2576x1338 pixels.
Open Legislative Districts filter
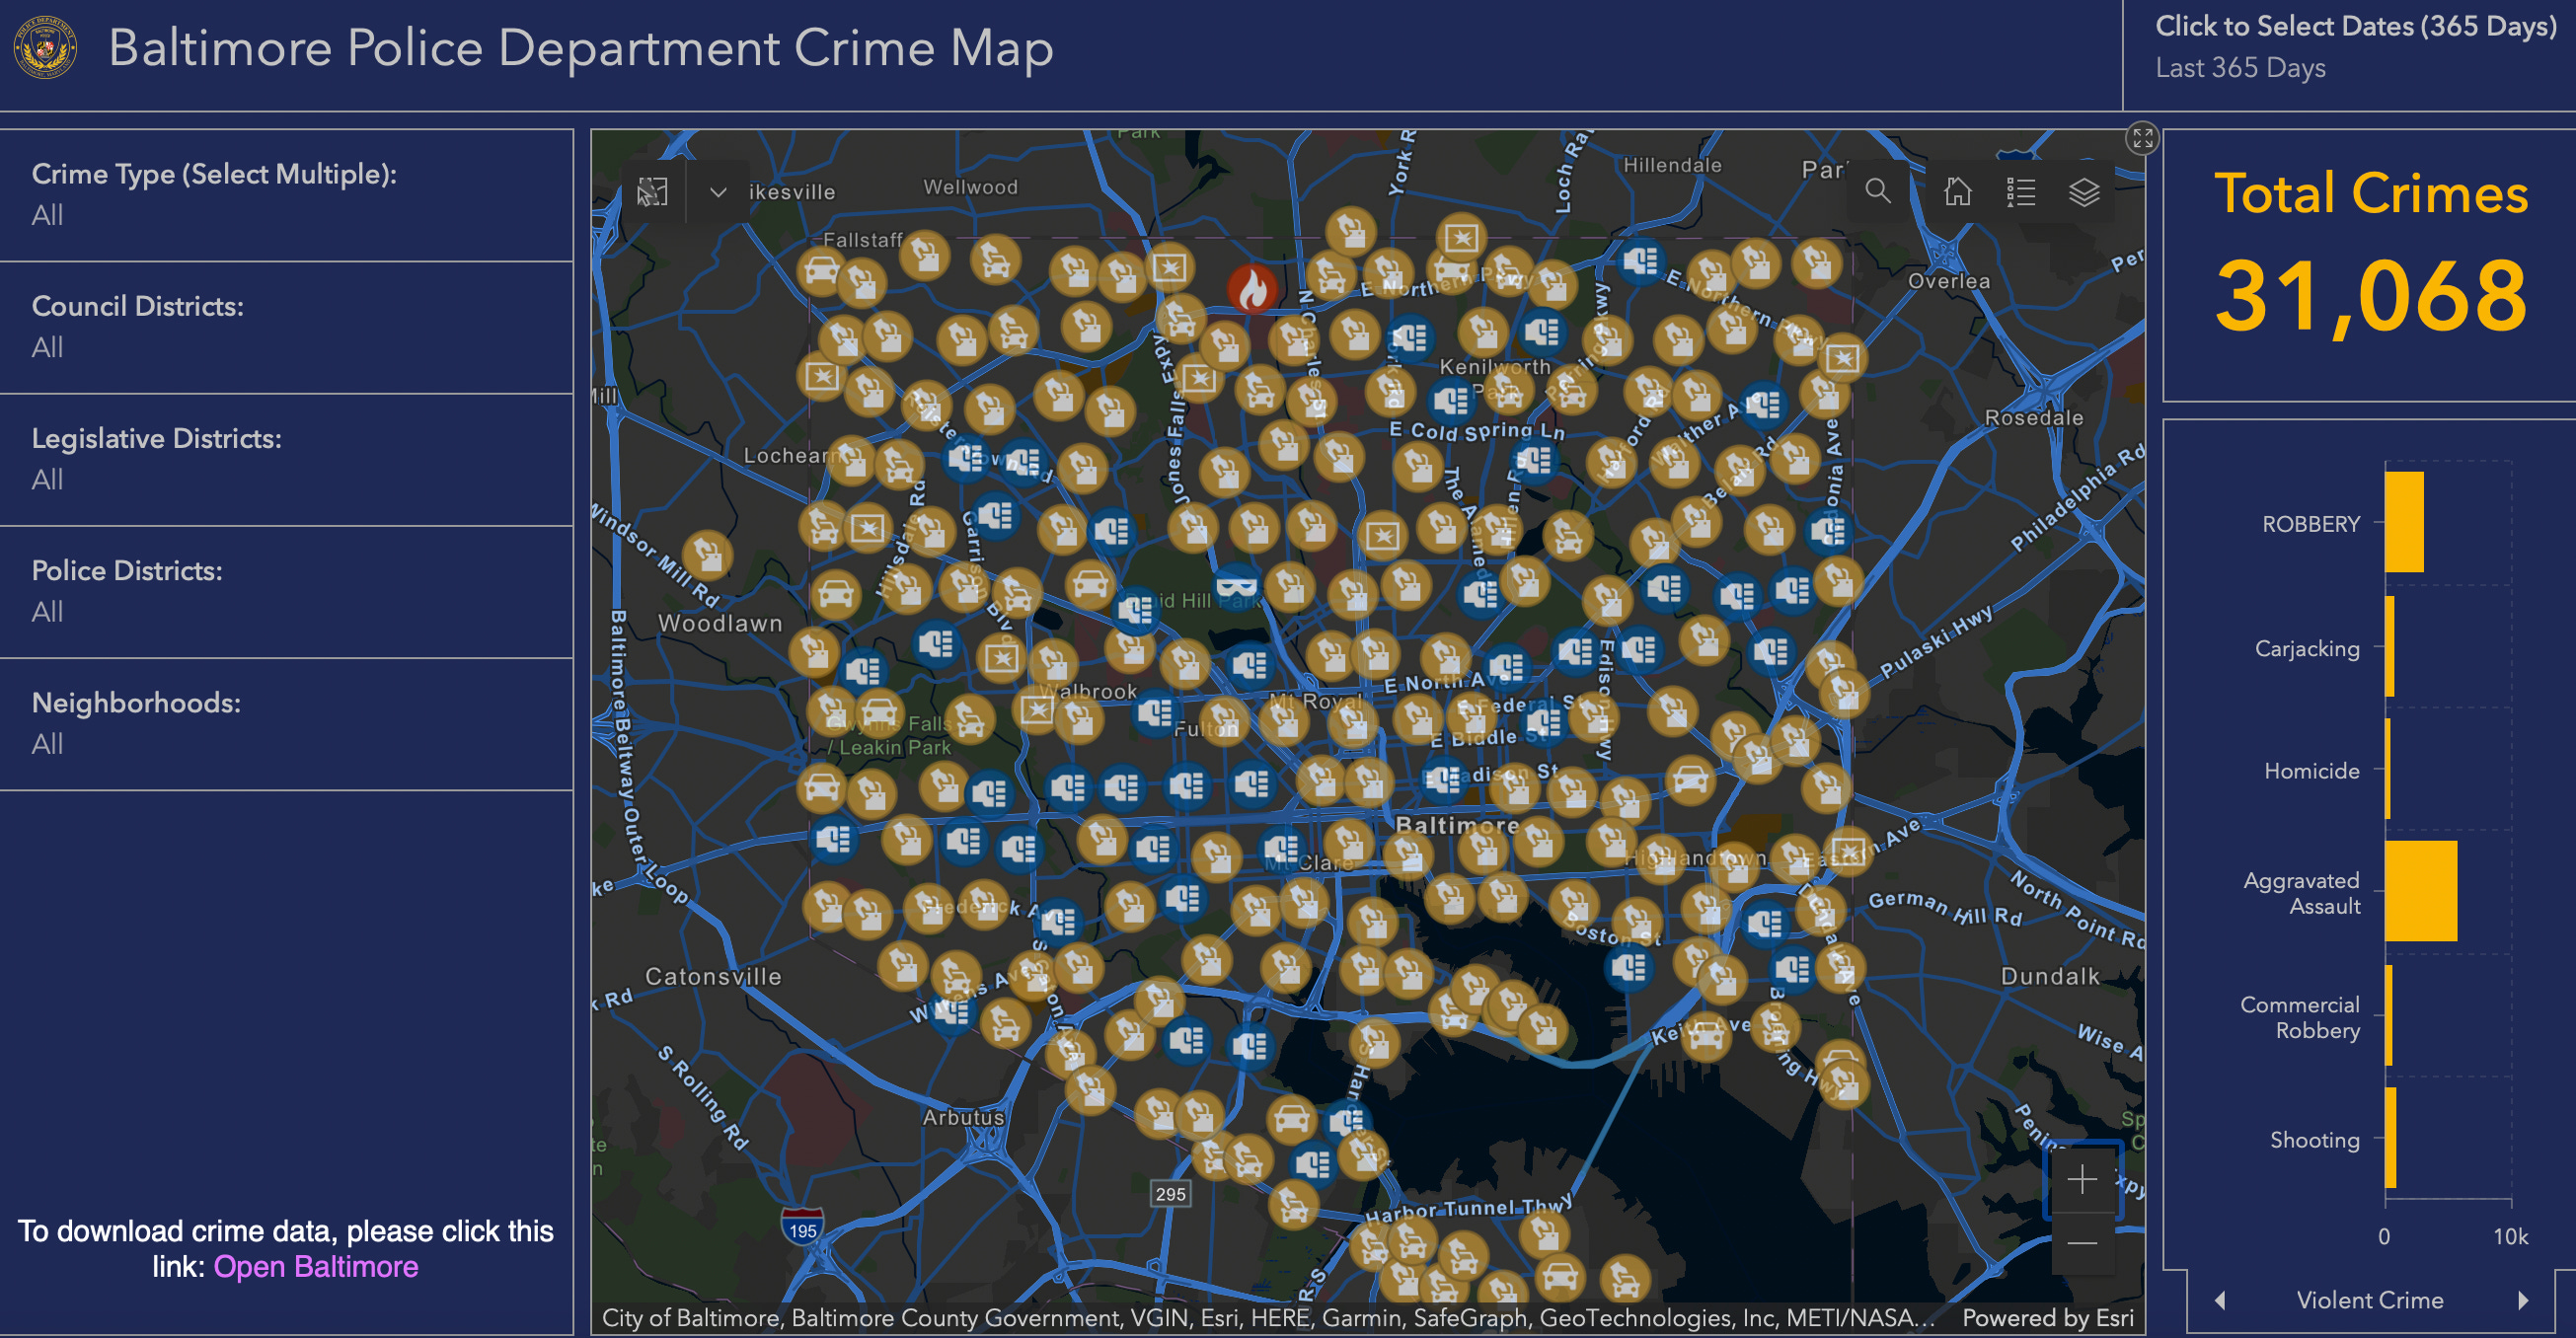point(287,460)
